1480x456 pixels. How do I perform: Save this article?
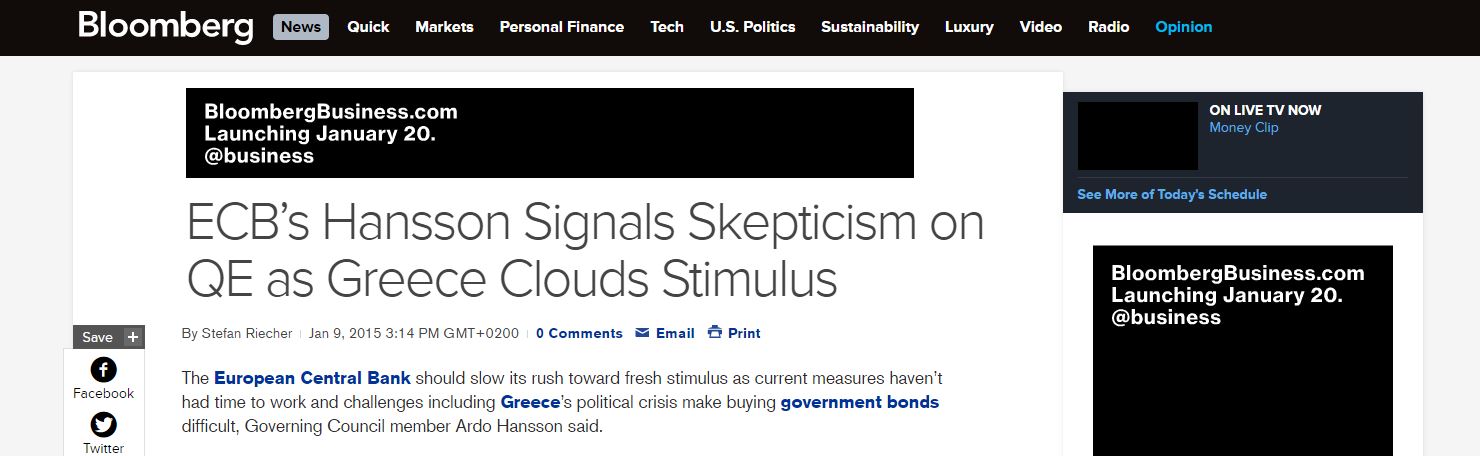pos(97,337)
